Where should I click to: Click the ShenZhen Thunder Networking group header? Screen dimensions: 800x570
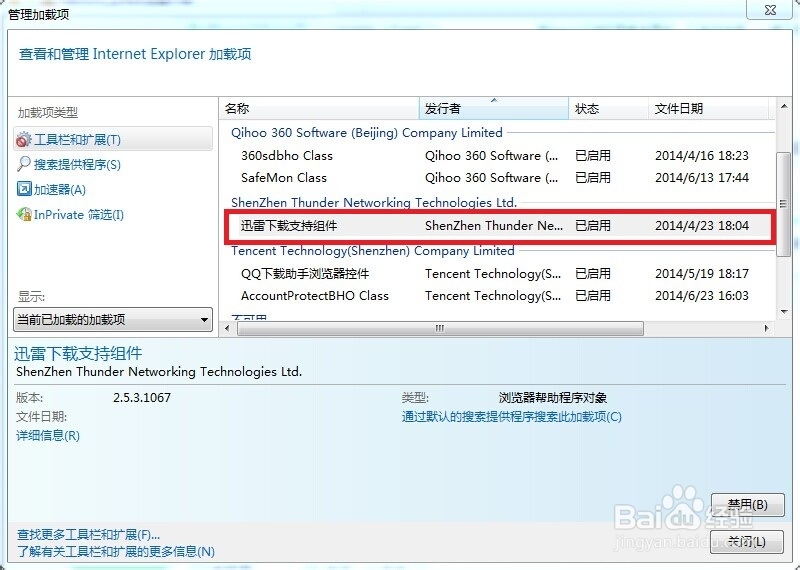click(x=374, y=203)
